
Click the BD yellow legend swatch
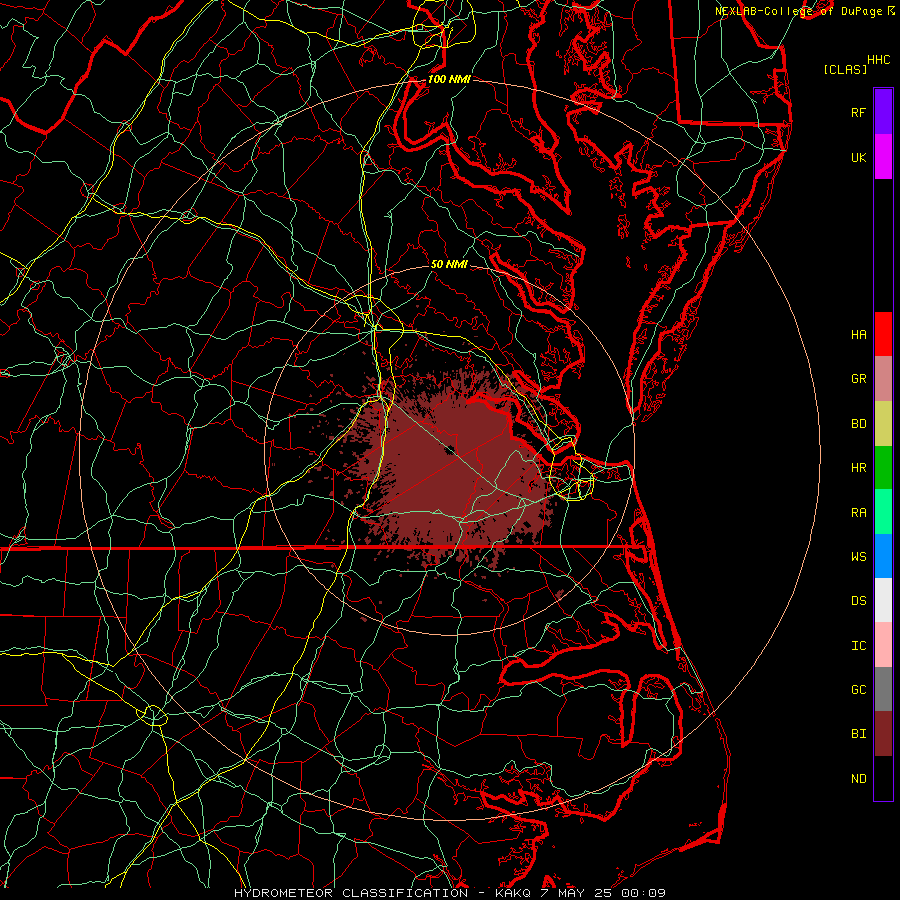click(x=883, y=424)
